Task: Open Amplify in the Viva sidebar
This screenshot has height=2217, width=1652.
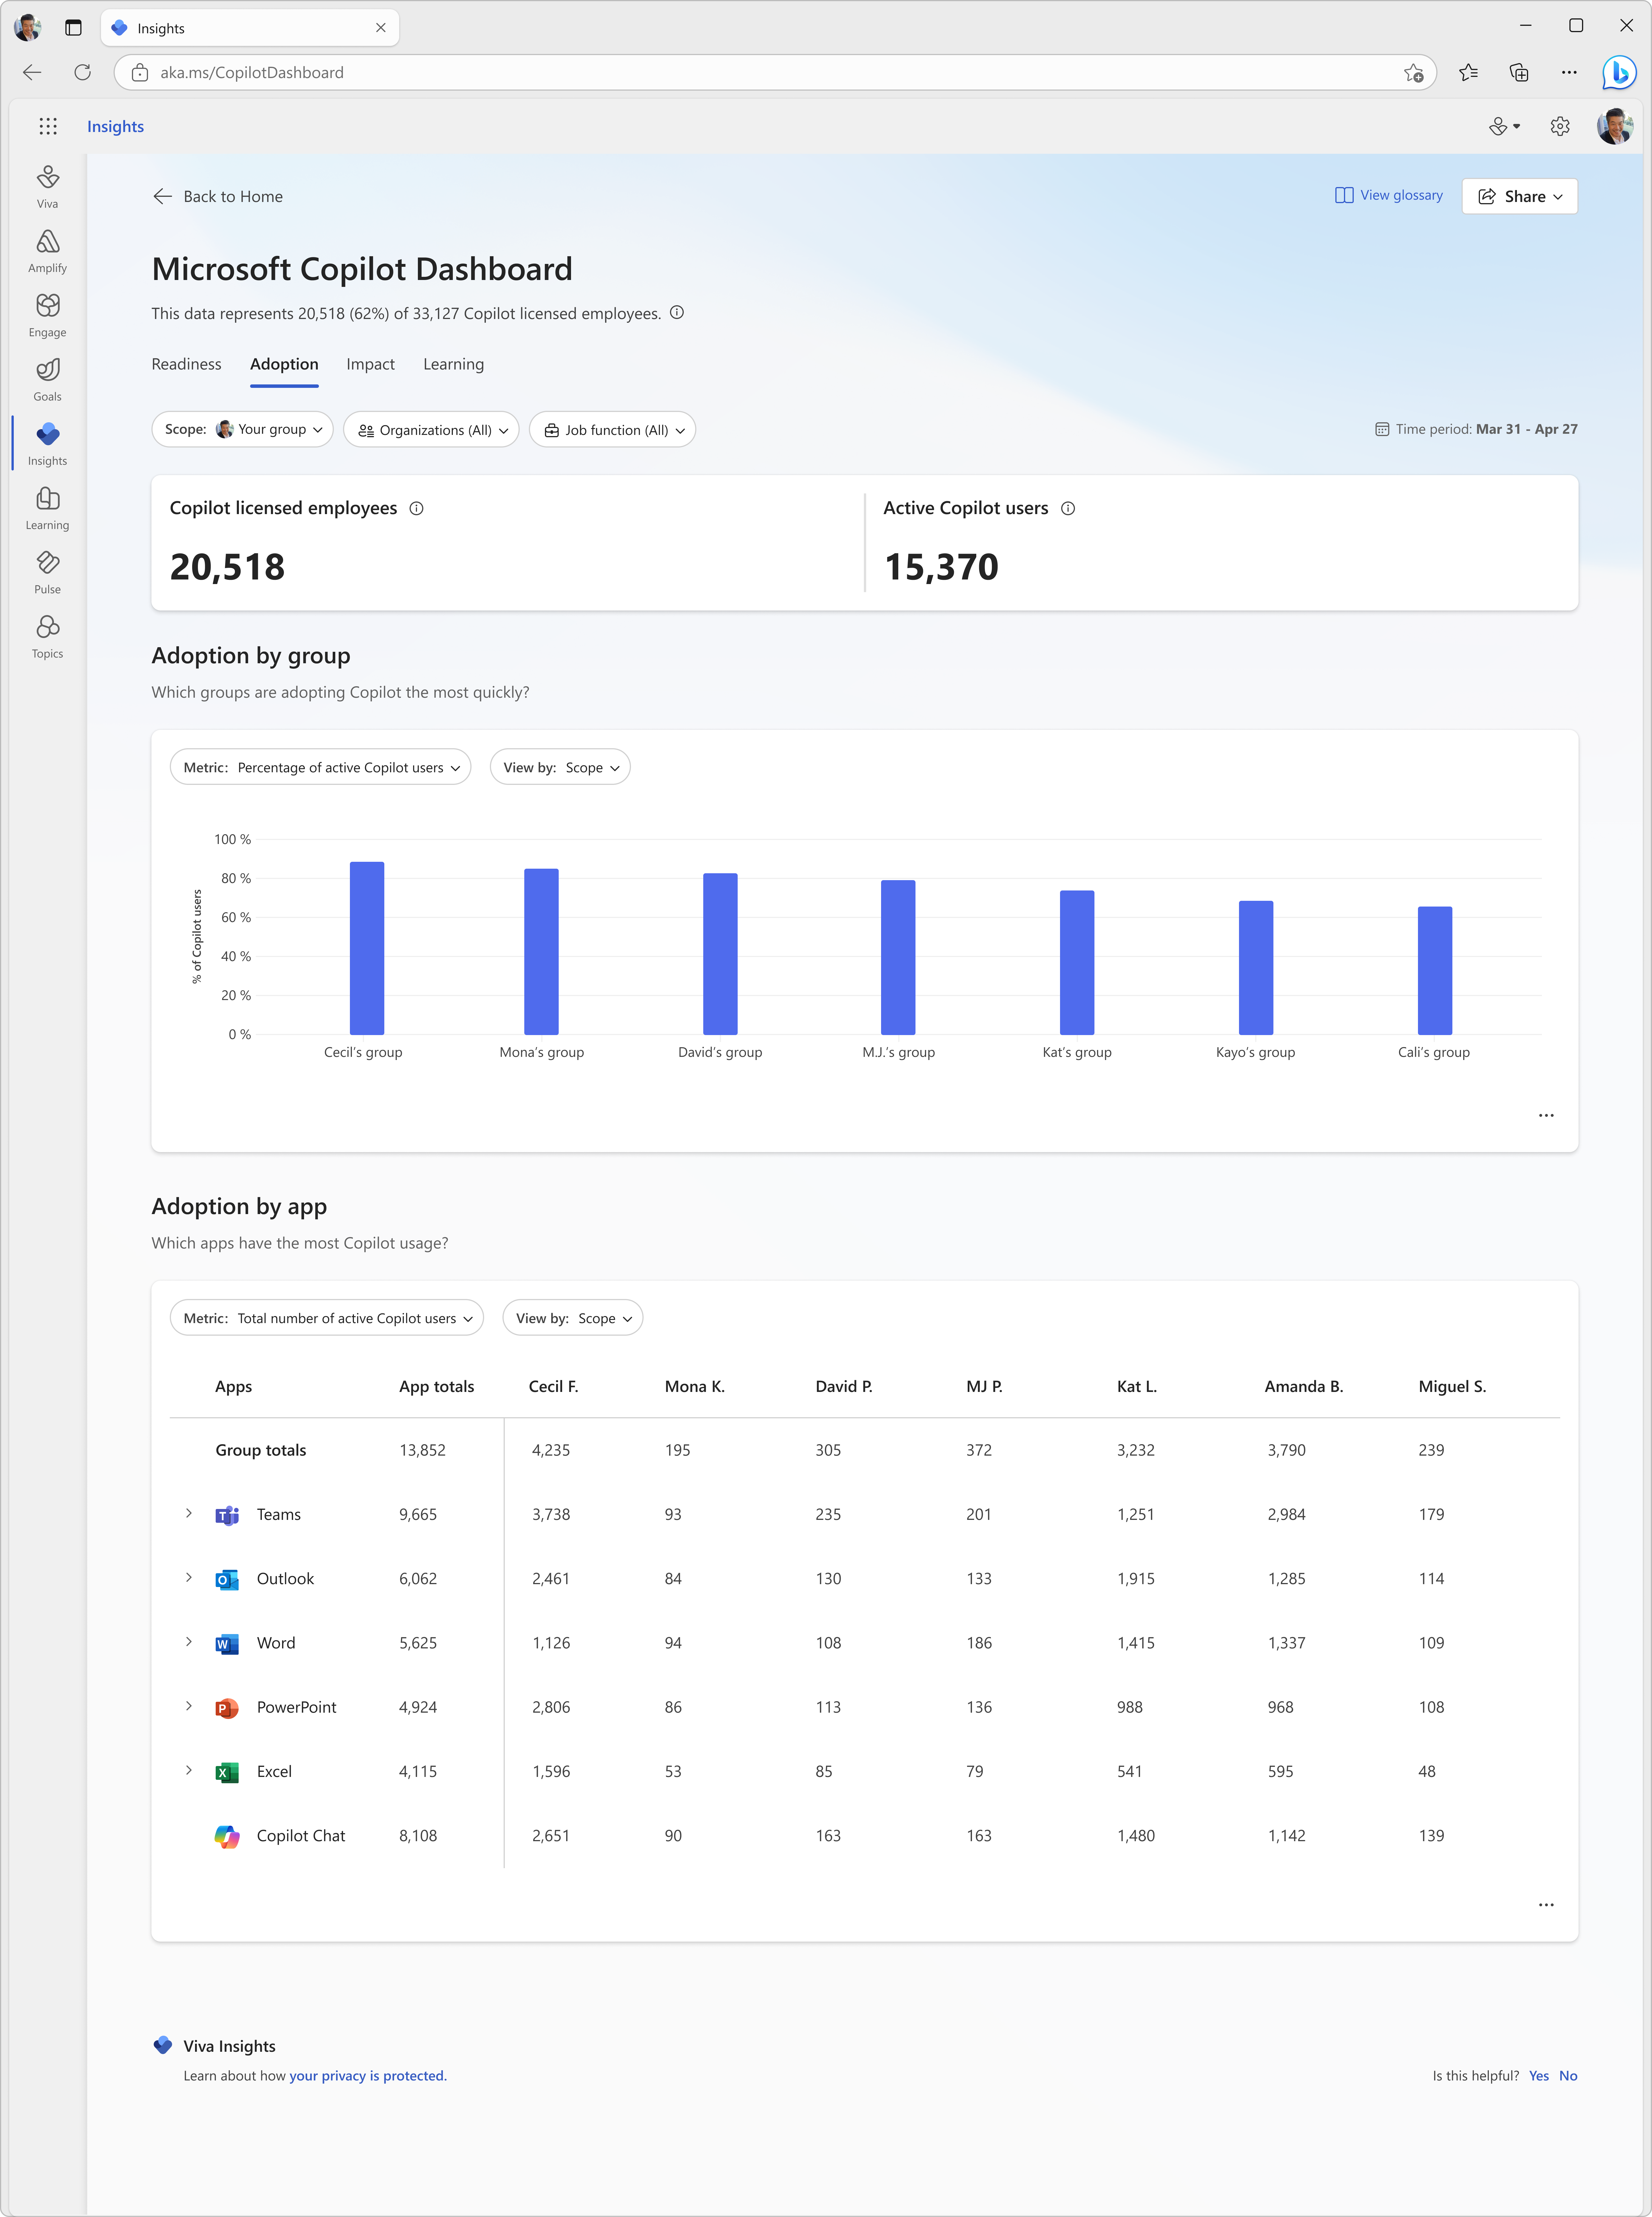Action: coord(47,251)
